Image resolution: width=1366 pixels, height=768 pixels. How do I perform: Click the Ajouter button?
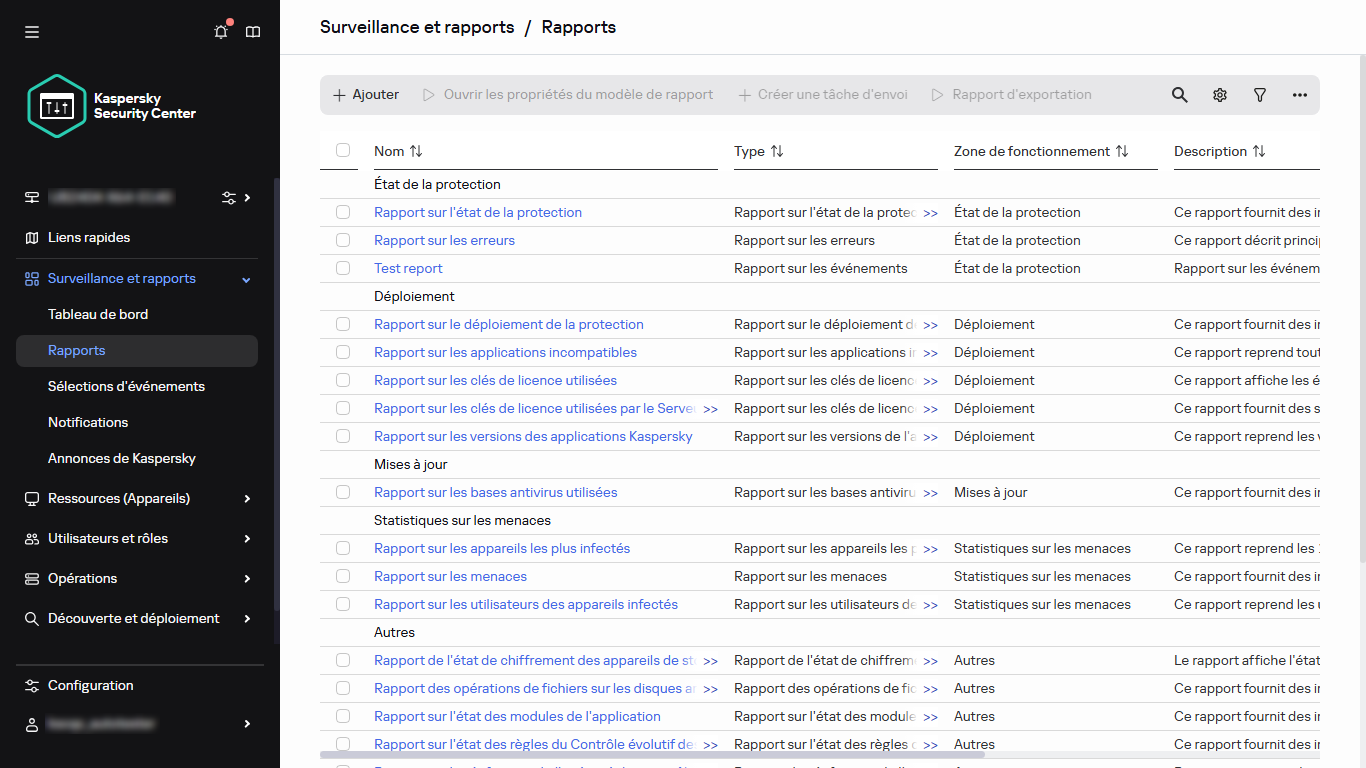click(x=365, y=94)
